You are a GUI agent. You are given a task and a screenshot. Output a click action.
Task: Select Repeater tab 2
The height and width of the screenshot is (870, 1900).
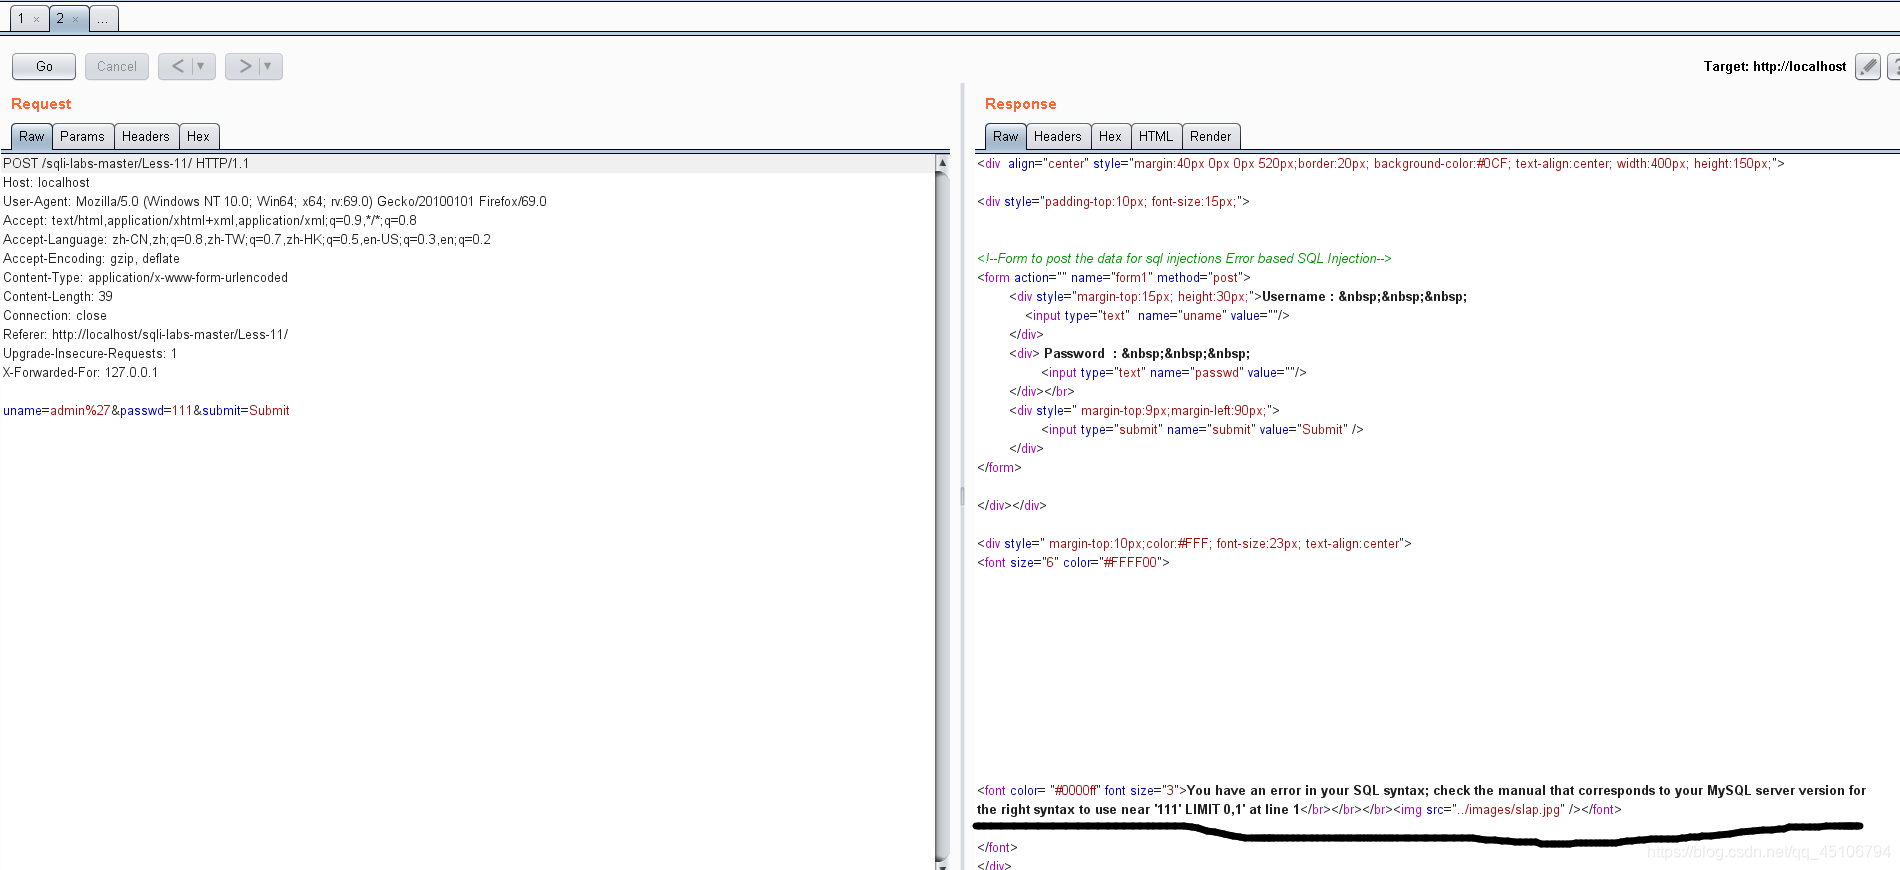tap(60, 18)
